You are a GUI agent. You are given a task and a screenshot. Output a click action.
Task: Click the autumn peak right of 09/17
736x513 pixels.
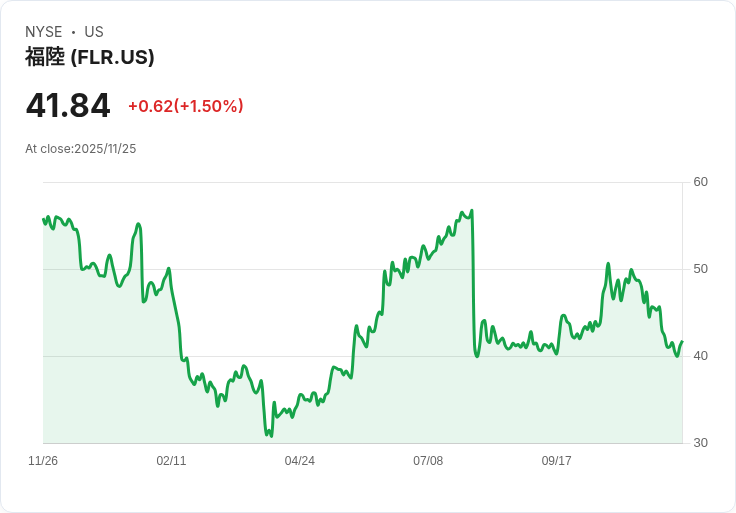[608, 264]
